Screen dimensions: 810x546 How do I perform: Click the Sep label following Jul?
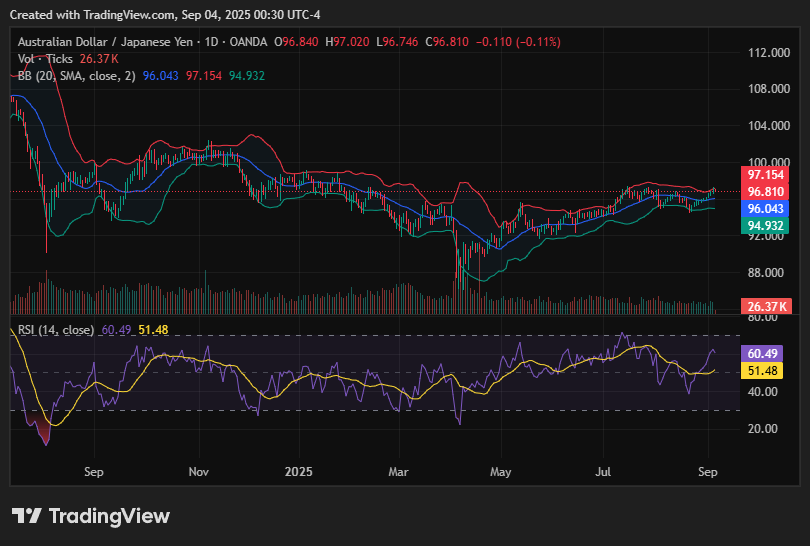(708, 472)
